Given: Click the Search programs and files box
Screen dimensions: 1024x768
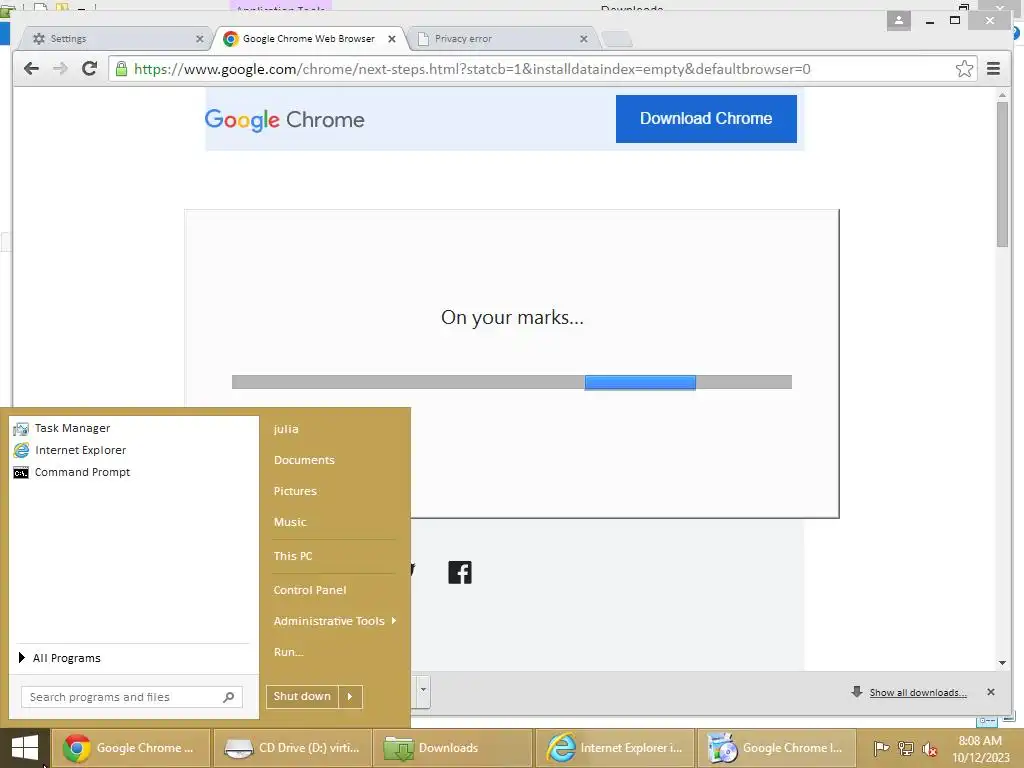Looking at the screenshot, I should pyautogui.click(x=132, y=697).
